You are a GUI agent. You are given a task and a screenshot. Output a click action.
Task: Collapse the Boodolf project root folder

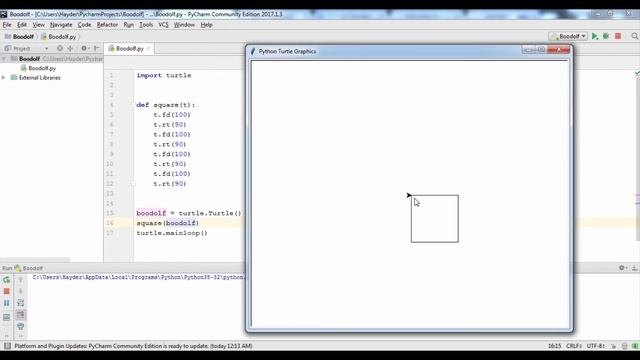[x=4, y=59]
